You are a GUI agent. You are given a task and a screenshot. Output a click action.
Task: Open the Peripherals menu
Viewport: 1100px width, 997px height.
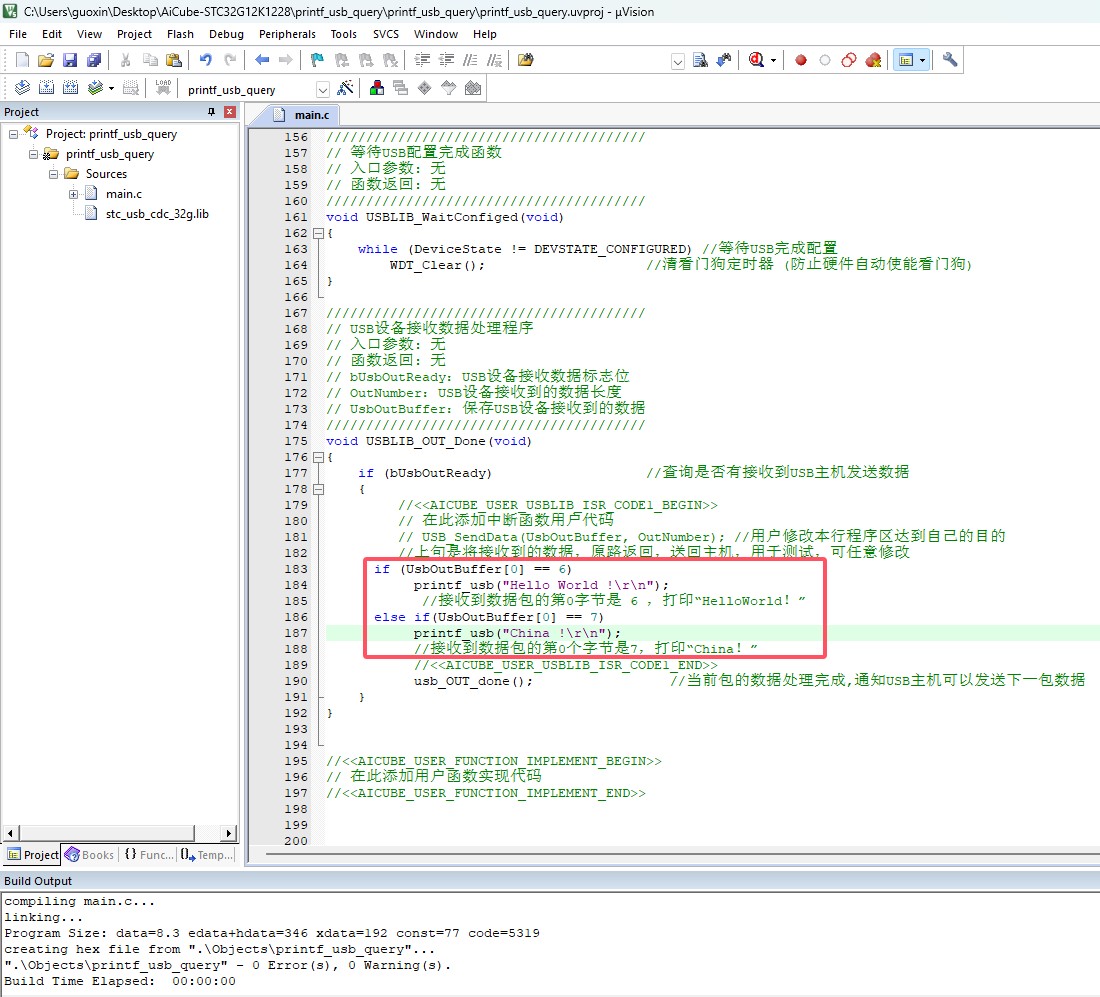[288, 34]
